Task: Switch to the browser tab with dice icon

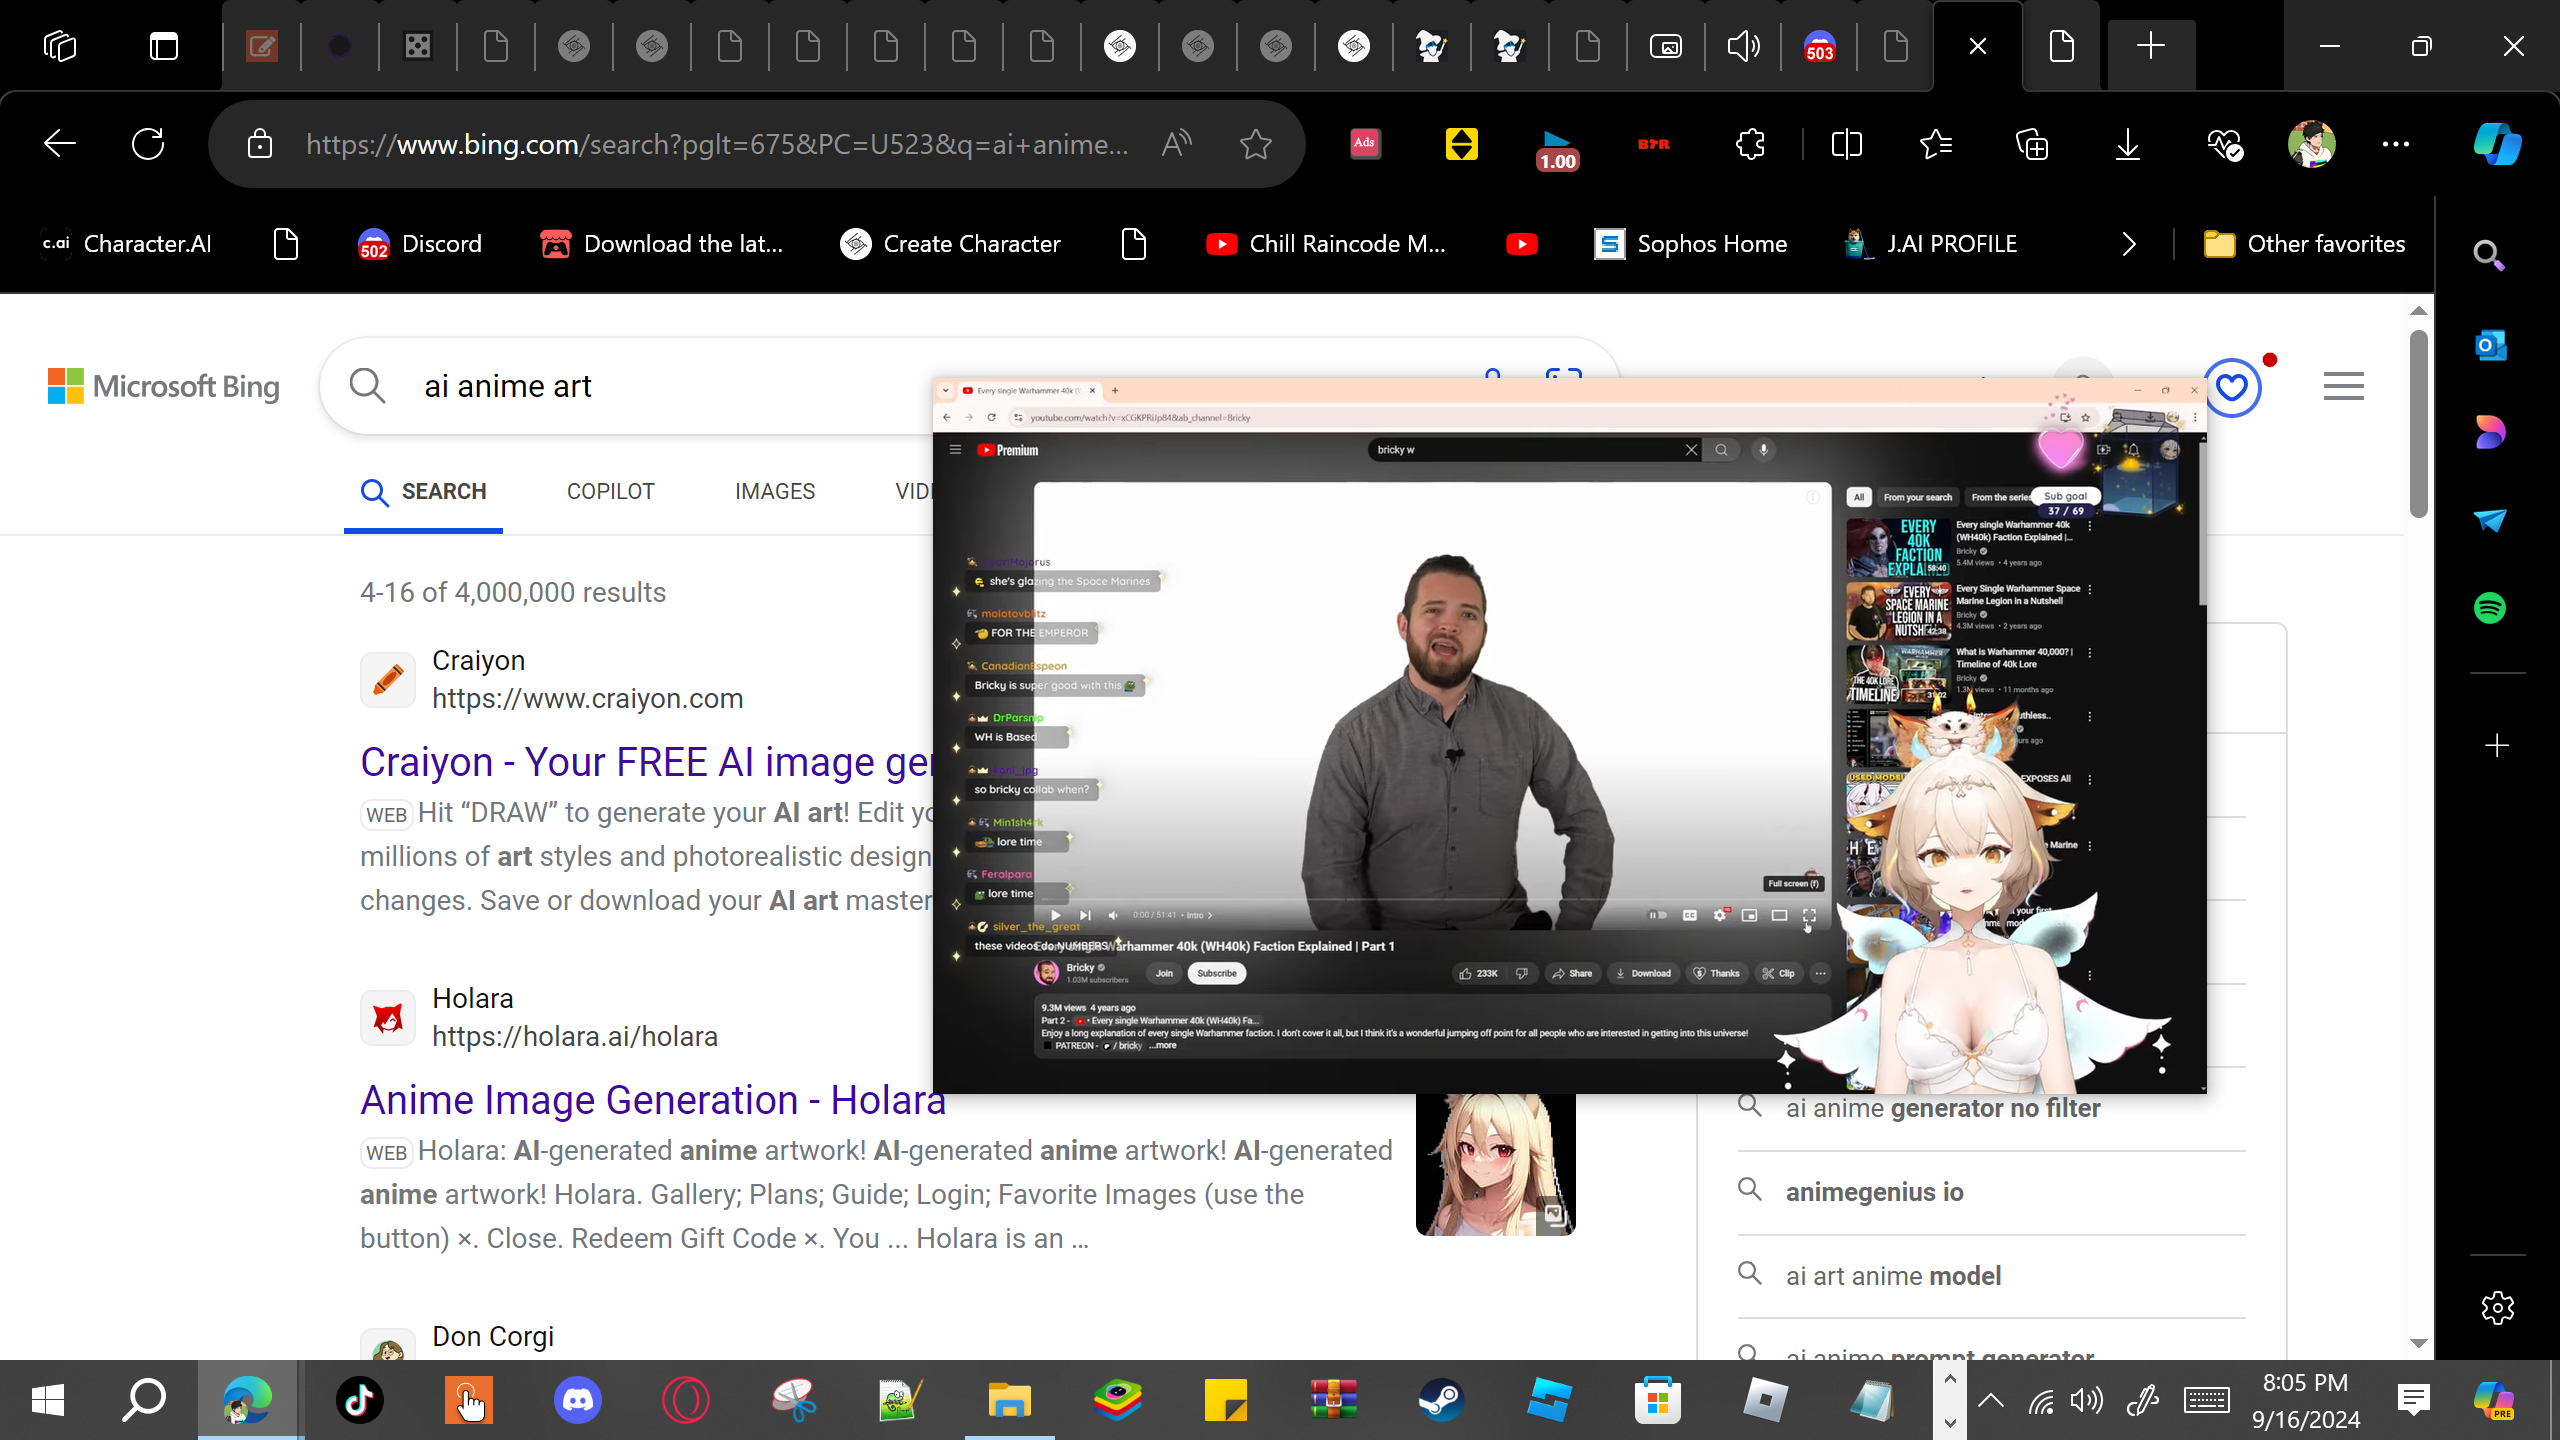Action: [x=418, y=46]
